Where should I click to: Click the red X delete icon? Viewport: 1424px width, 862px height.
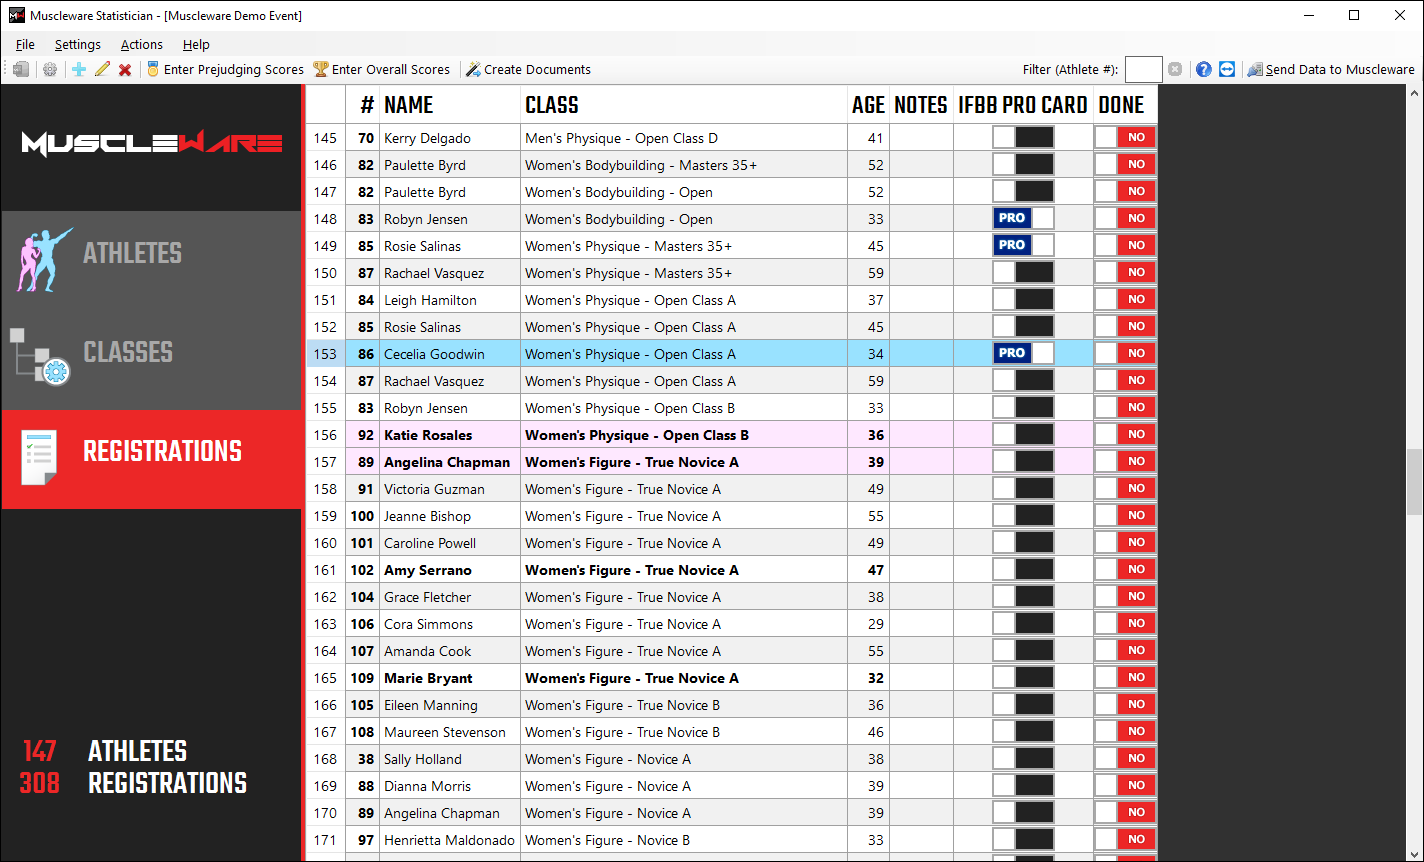click(x=125, y=69)
